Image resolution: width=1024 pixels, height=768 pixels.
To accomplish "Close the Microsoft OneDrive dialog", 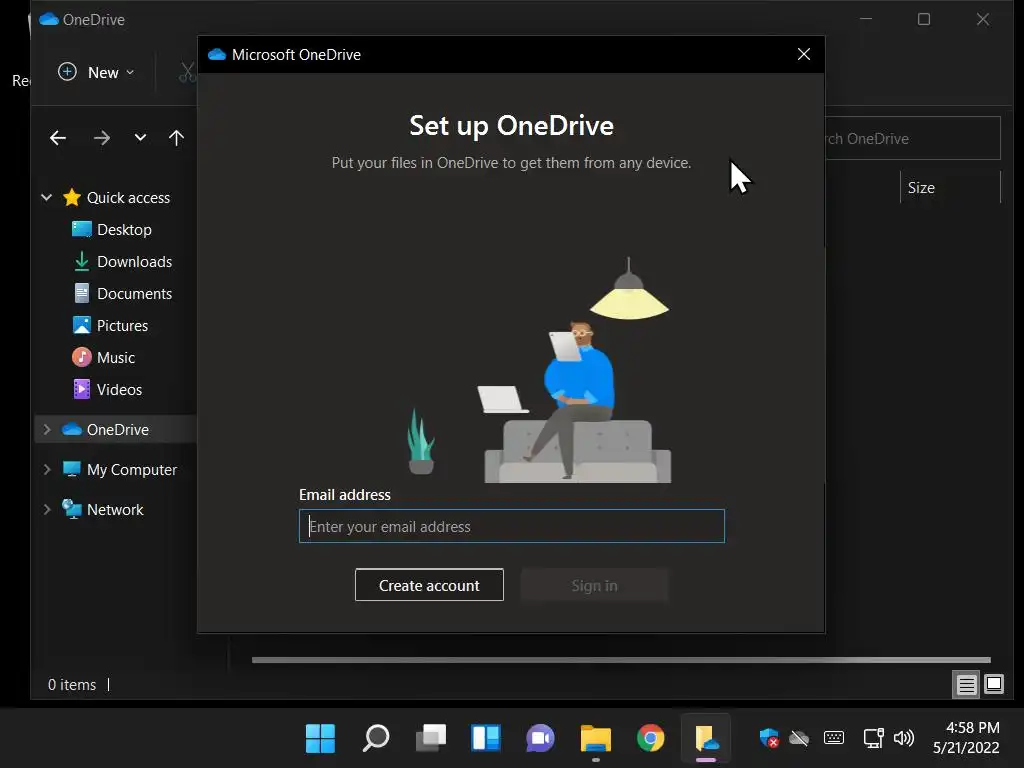I will point(804,55).
